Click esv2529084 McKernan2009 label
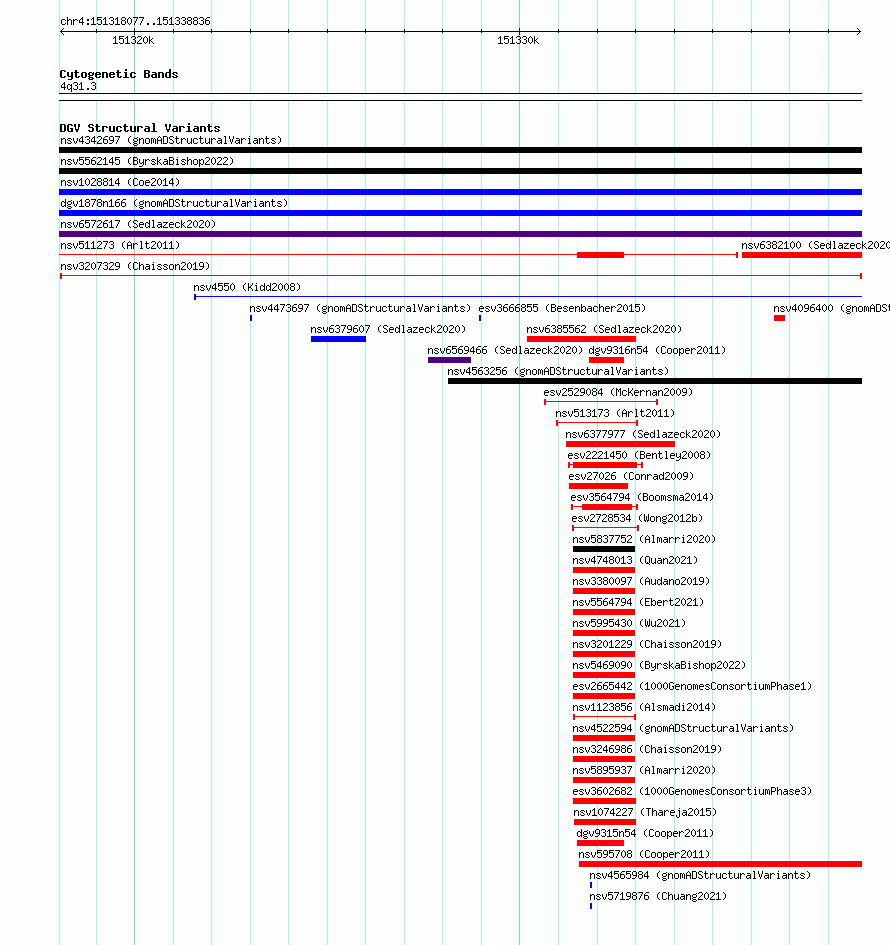890x945 pixels. pos(618,392)
